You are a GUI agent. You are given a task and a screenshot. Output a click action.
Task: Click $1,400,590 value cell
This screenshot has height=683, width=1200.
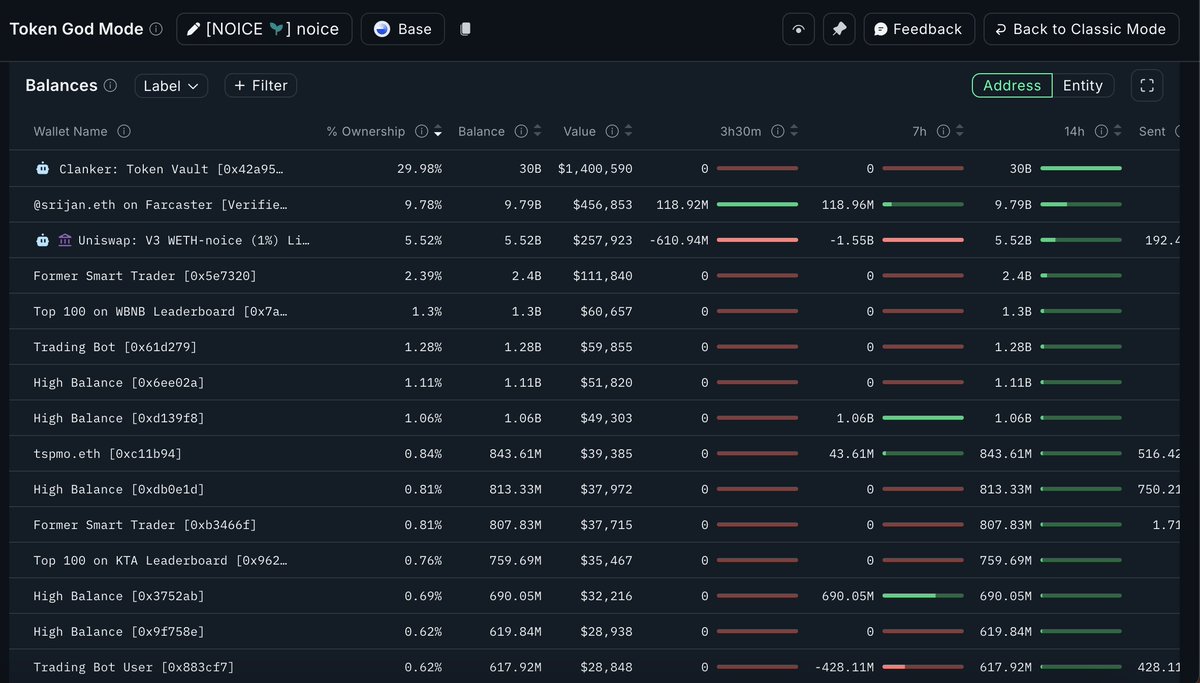pos(595,169)
